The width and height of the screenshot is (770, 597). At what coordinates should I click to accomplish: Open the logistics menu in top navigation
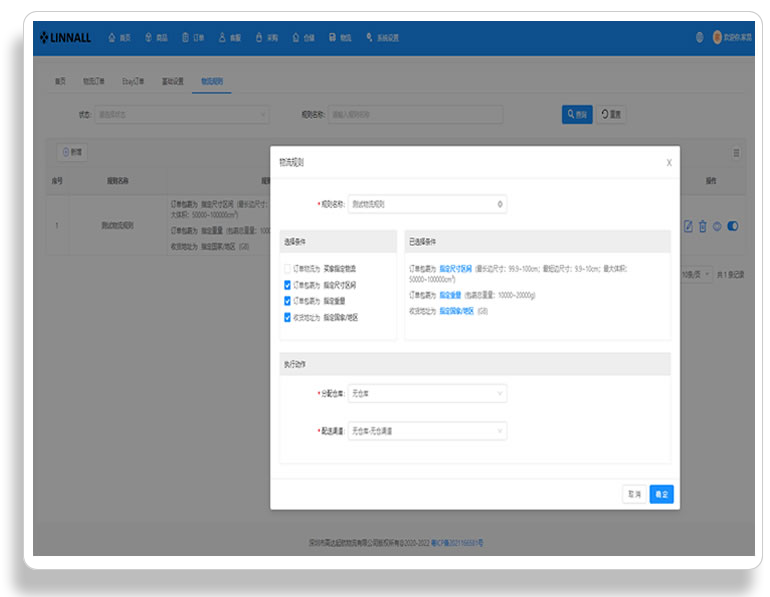click(340, 38)
